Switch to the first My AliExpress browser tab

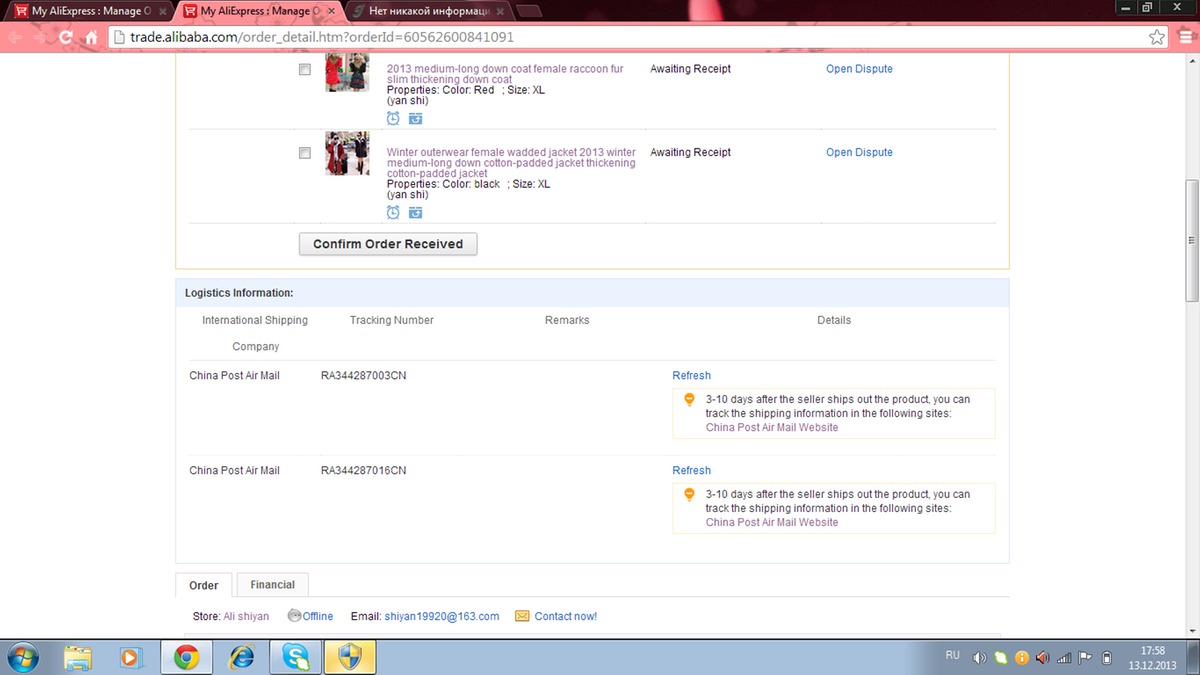(x=85, y=11)
